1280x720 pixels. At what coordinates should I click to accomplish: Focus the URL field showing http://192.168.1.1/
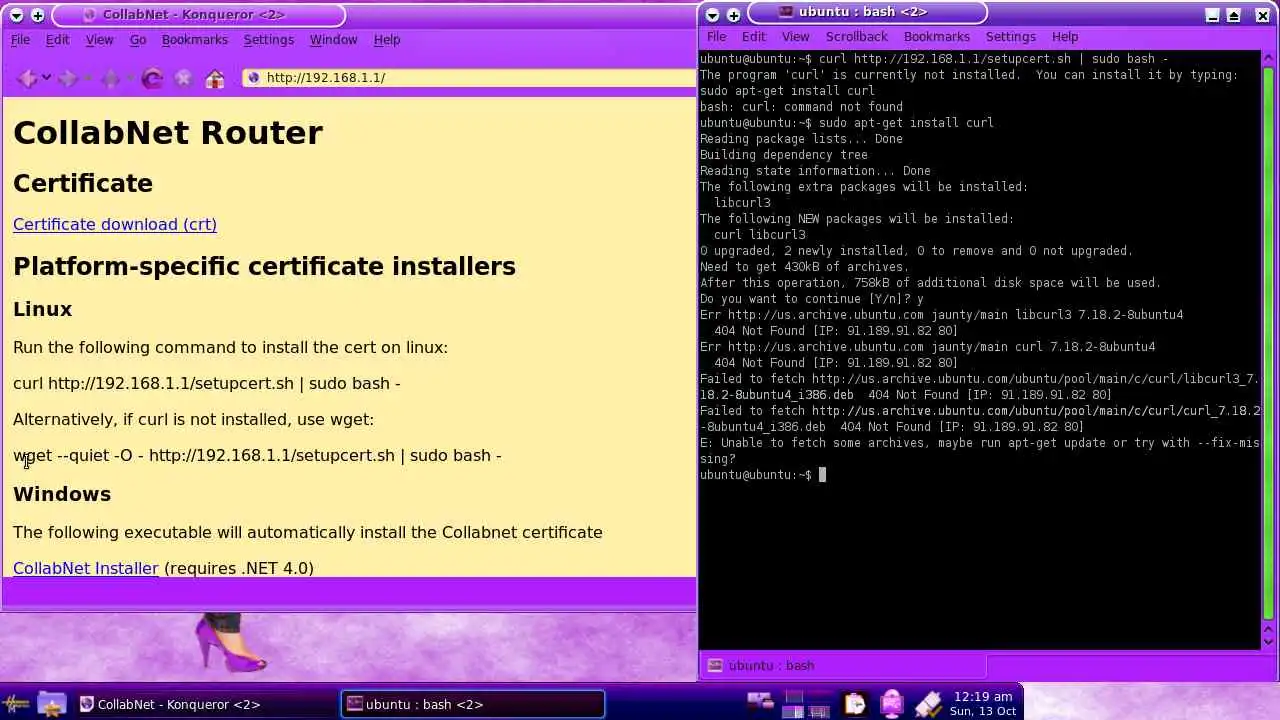click(470, 78)
